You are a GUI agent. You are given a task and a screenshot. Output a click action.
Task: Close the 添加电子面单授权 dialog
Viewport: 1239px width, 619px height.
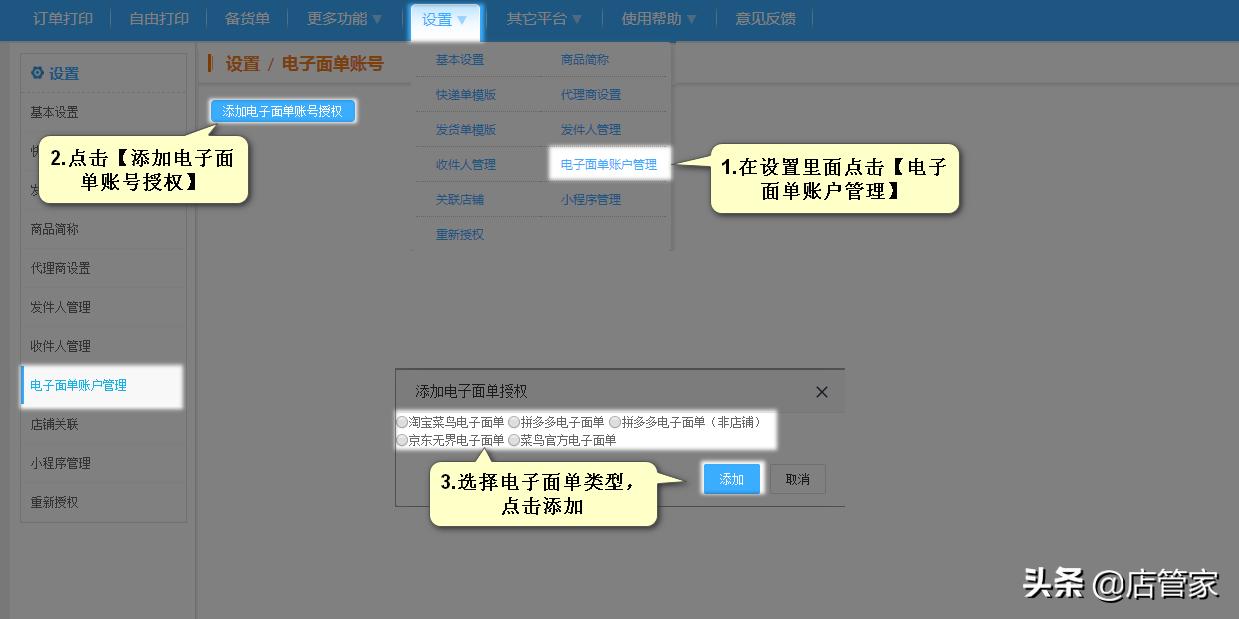(821, 392)
